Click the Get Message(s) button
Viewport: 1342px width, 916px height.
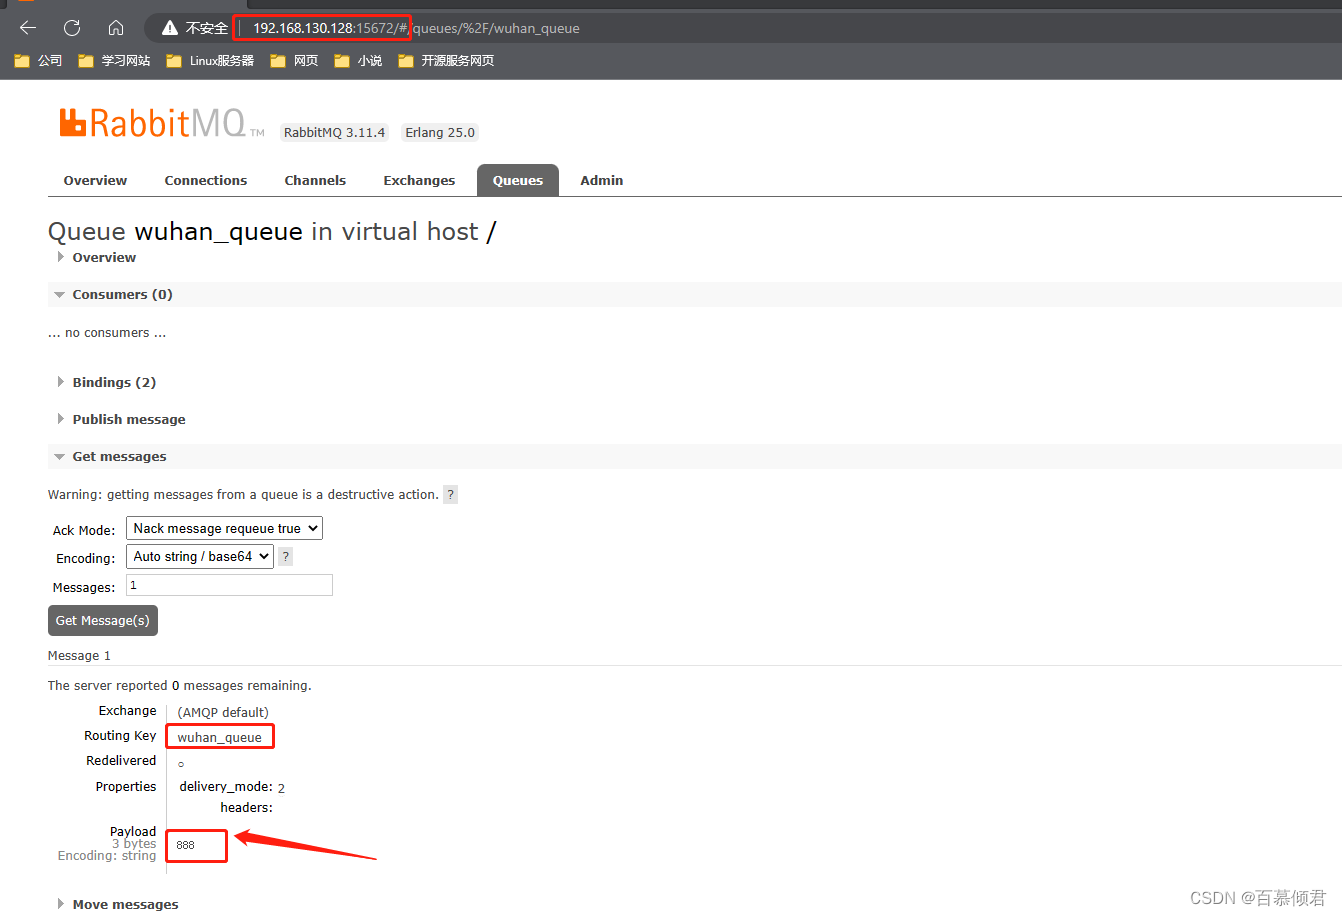[103, 621]
